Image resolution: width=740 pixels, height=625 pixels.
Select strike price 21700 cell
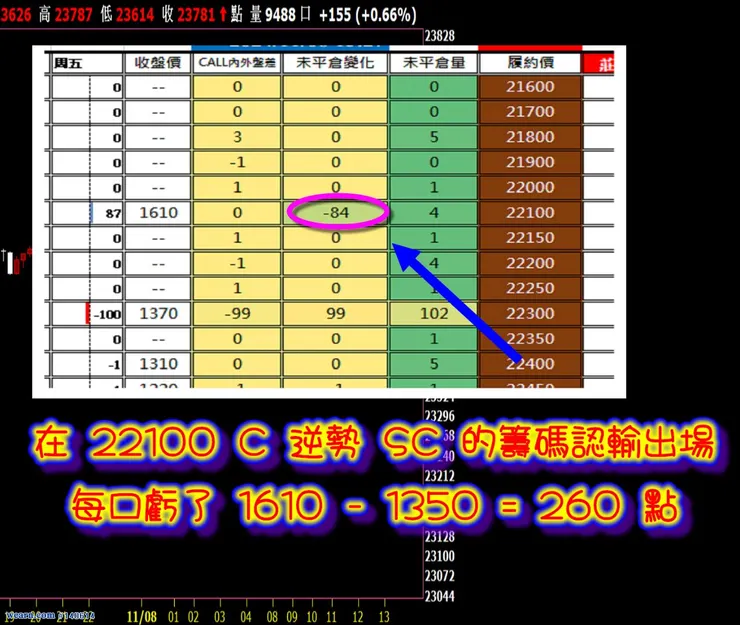click(x=530, y=112)
